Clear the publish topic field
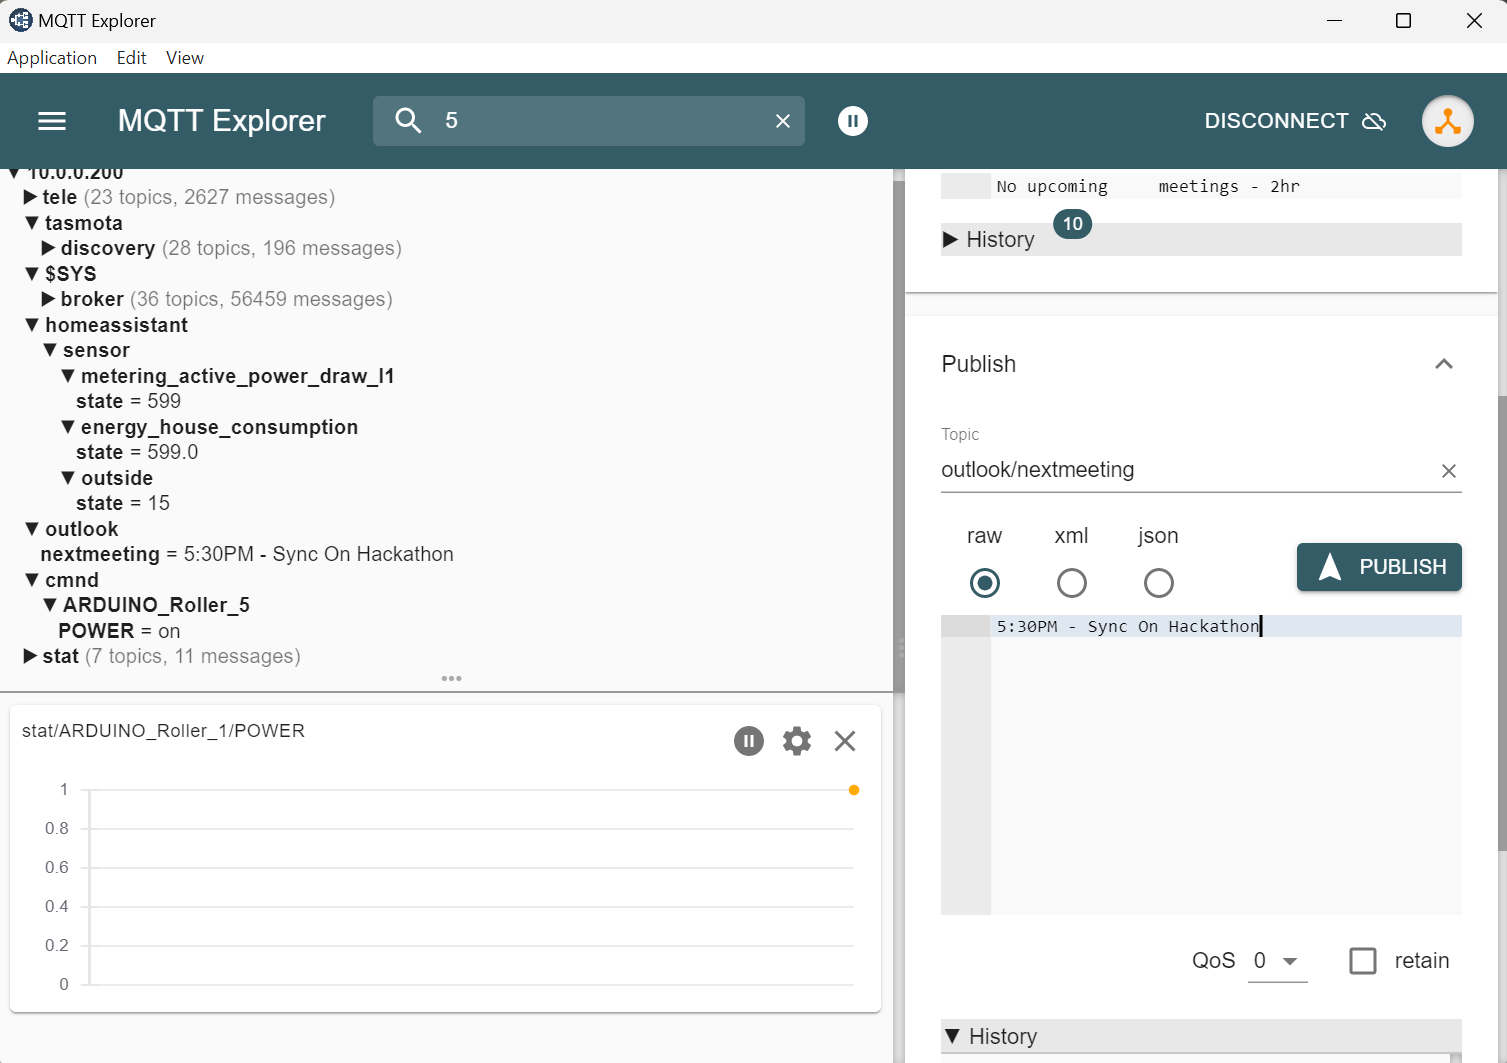This screenshot has height=1063, width=1507. (1448, 471)
